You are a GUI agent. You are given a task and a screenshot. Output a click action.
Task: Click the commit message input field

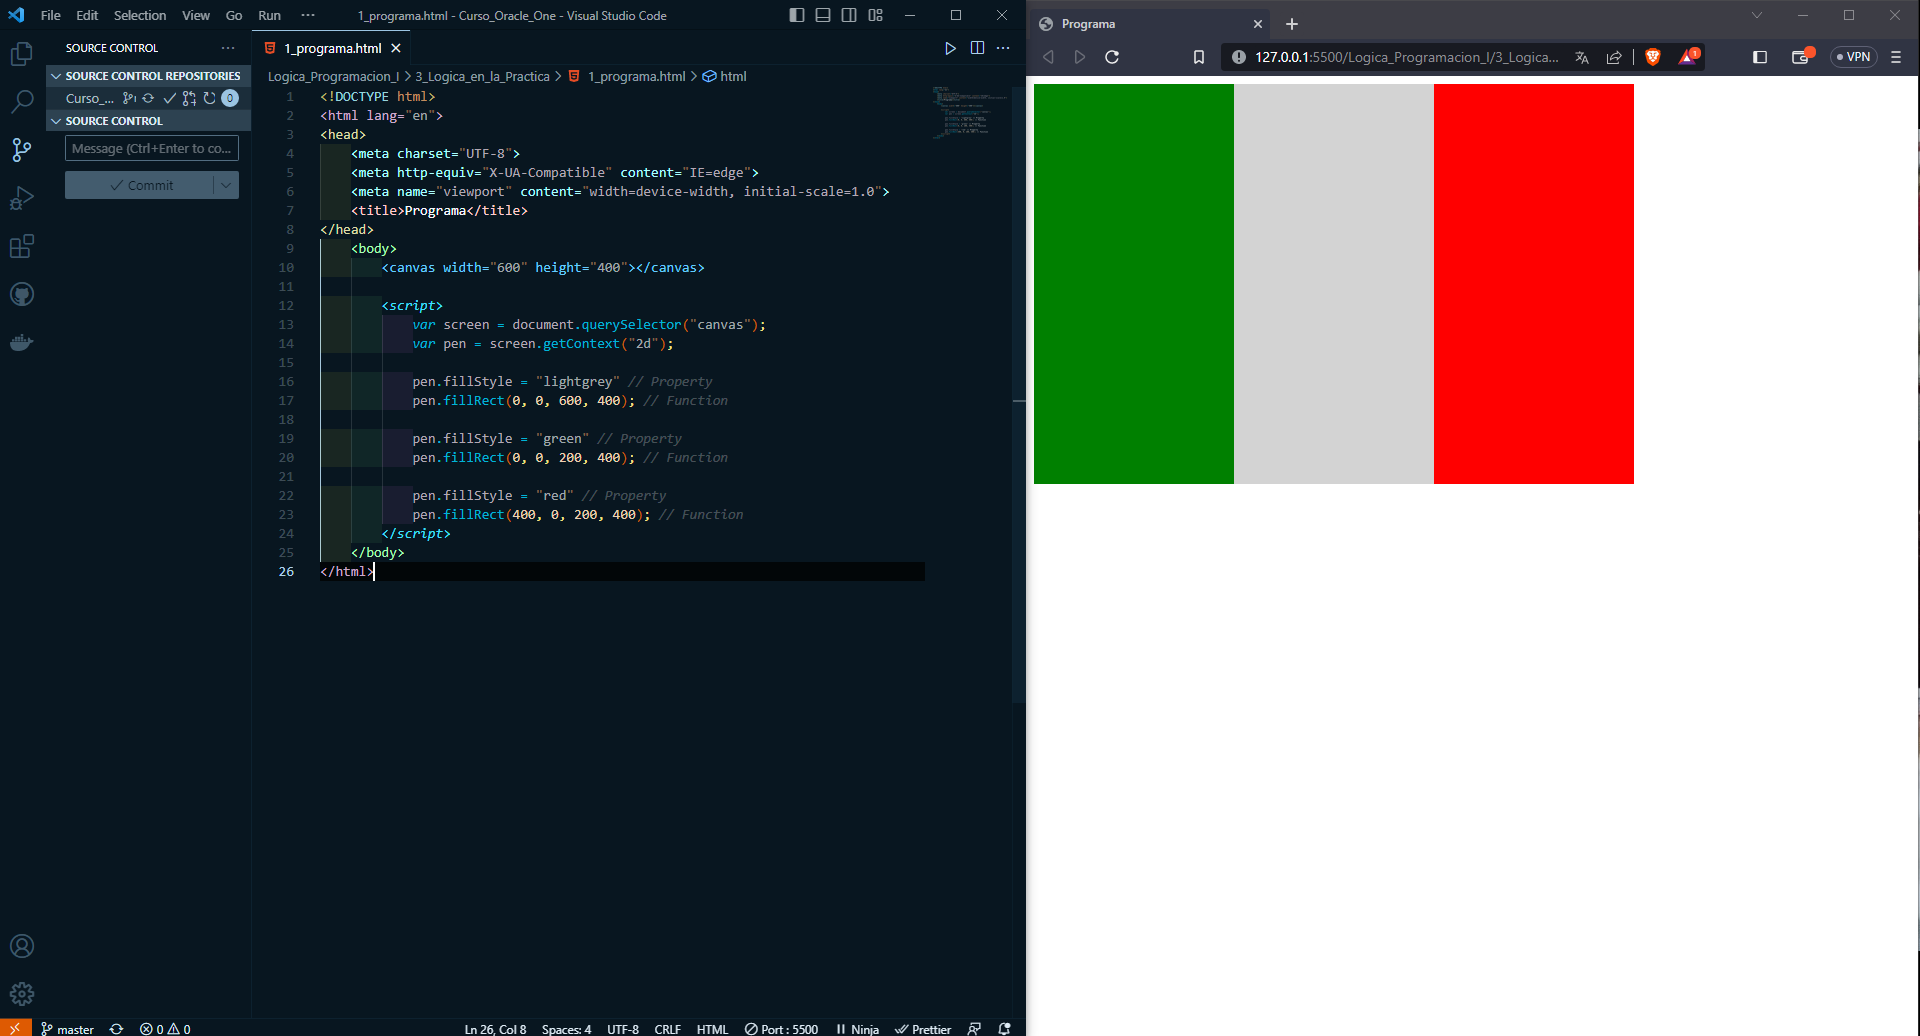[152, 148]
